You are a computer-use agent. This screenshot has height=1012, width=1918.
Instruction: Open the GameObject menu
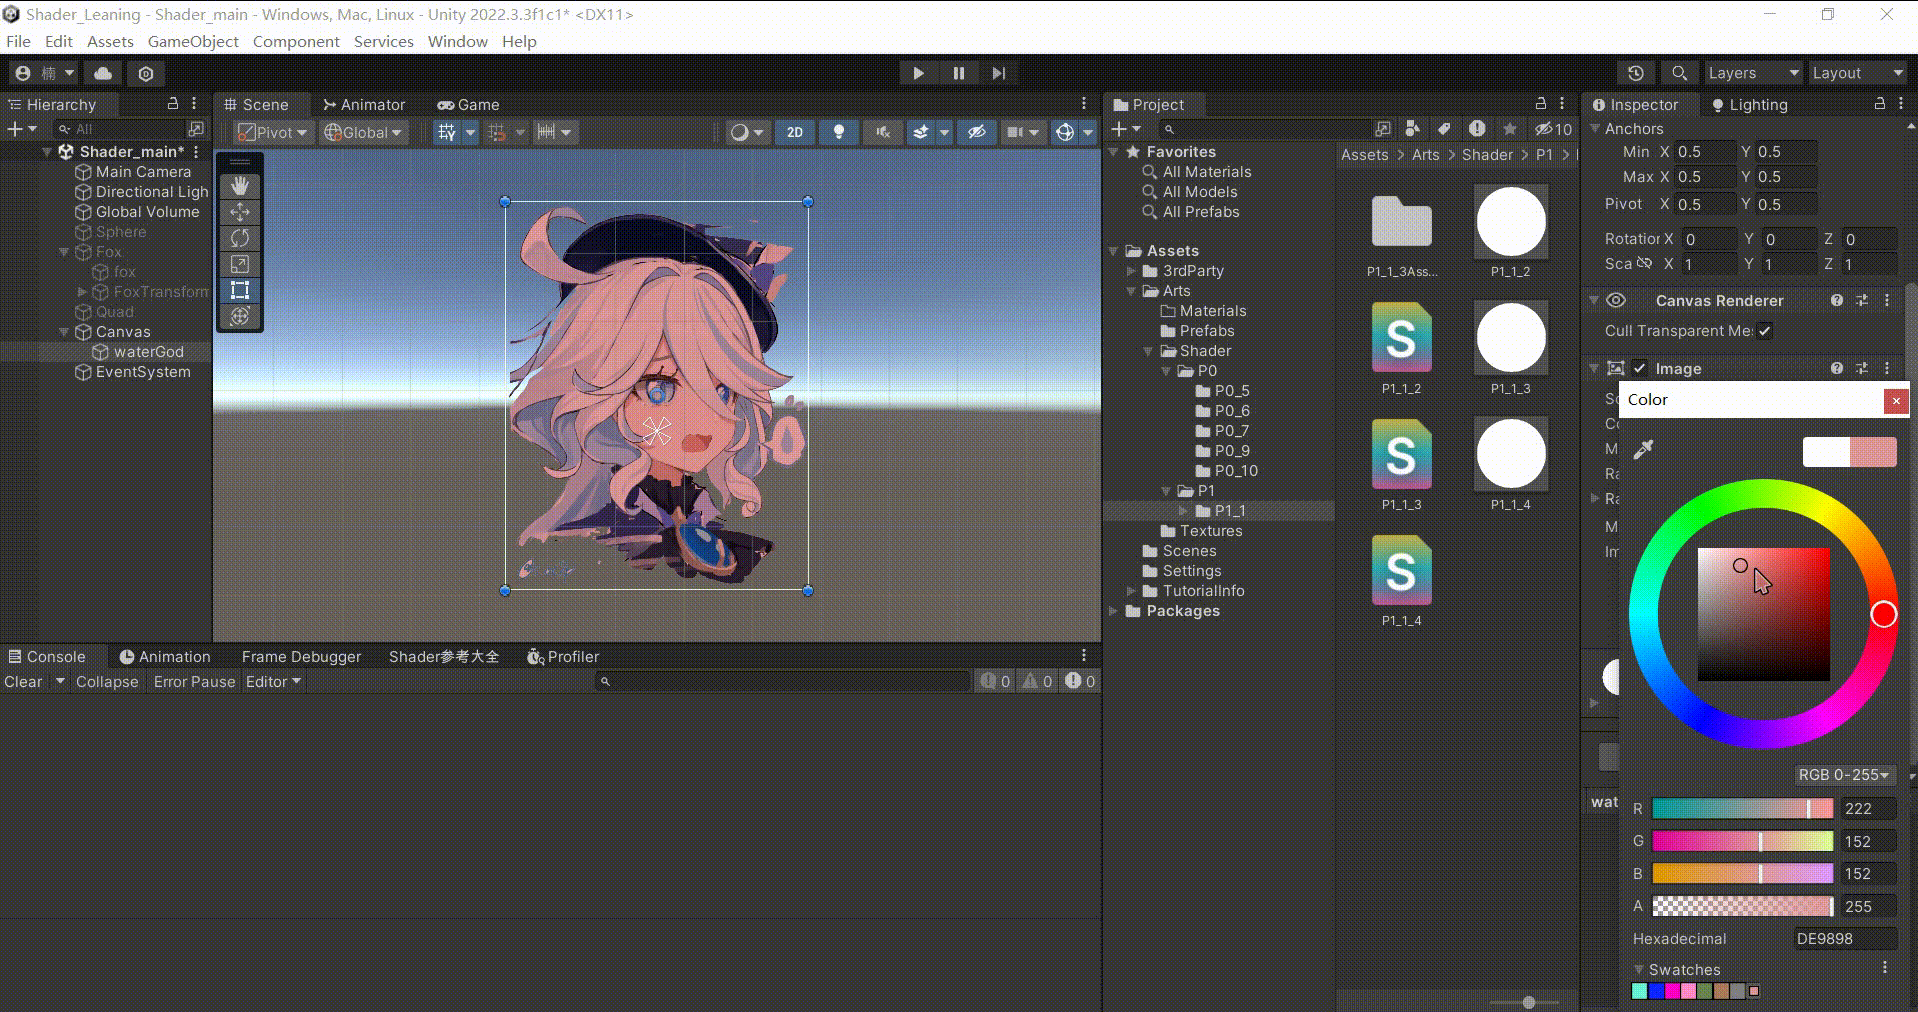click(193, 41)
